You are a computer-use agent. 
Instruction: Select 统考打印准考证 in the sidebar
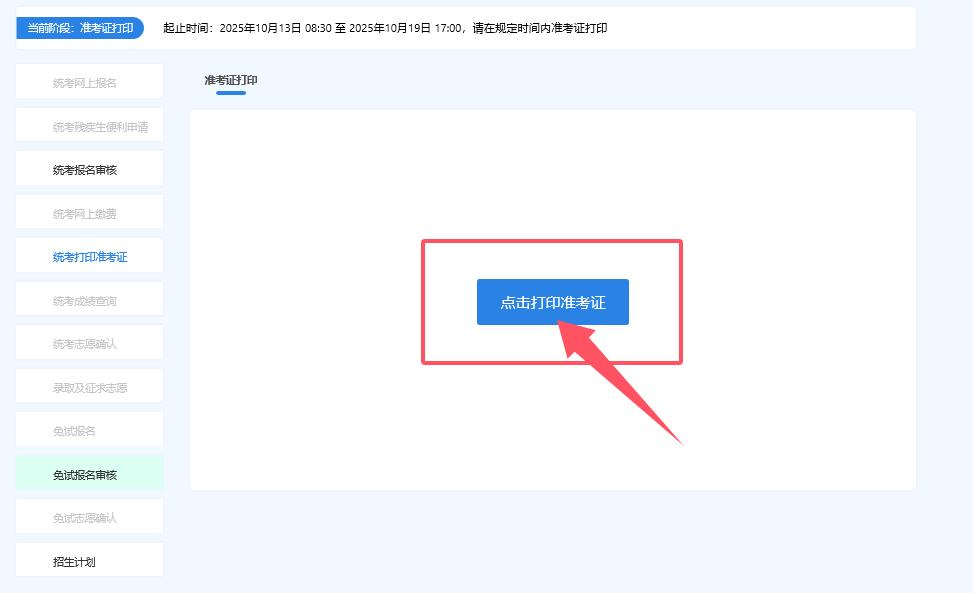89,257
